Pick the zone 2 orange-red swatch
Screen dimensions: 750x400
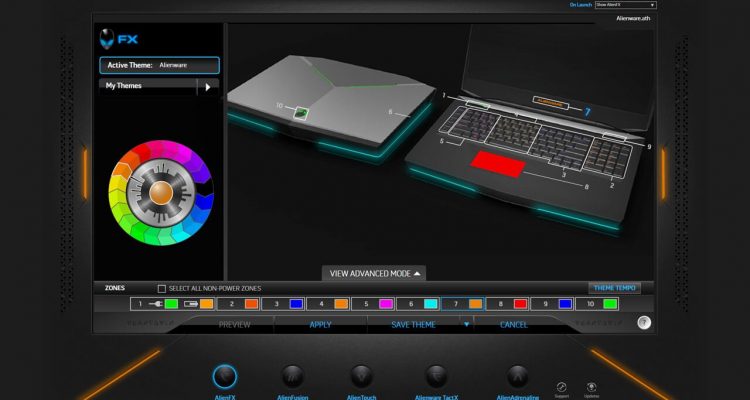pos(252,304)
